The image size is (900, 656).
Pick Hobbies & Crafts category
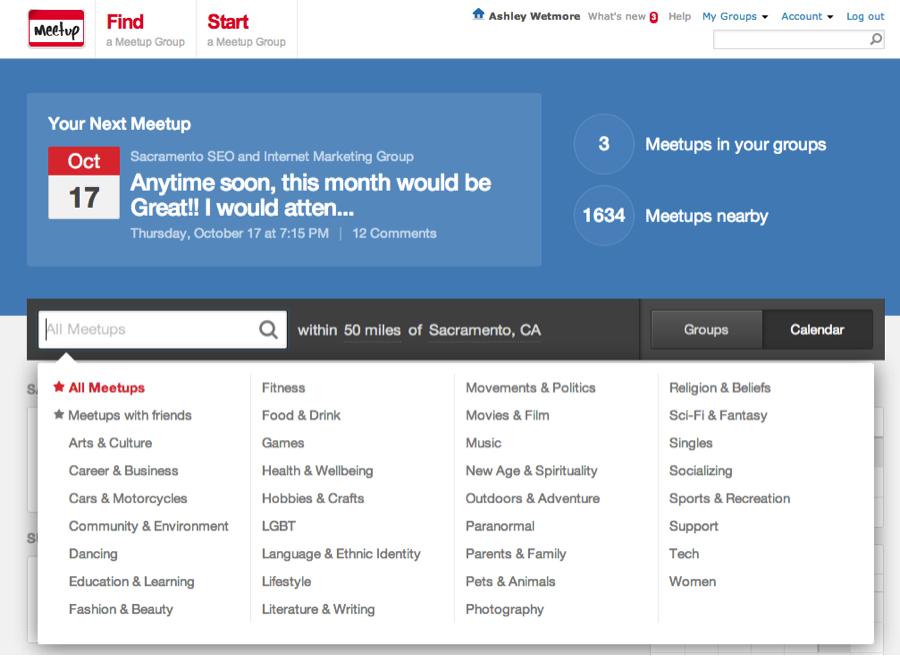click(x=313, y=498)
